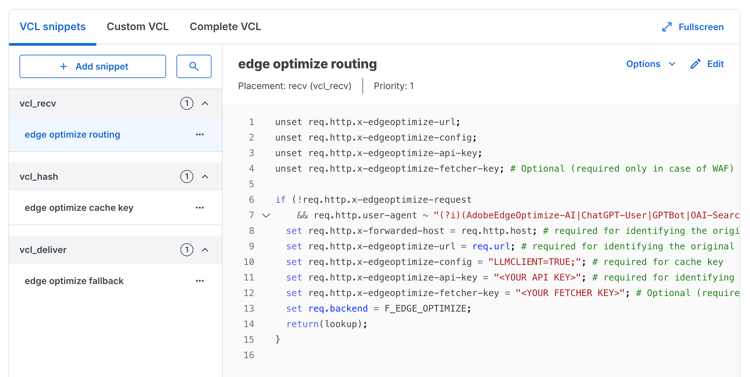Select the edge optimize routing snippet
Screen dimensions: 750x377
coord(115,134)
